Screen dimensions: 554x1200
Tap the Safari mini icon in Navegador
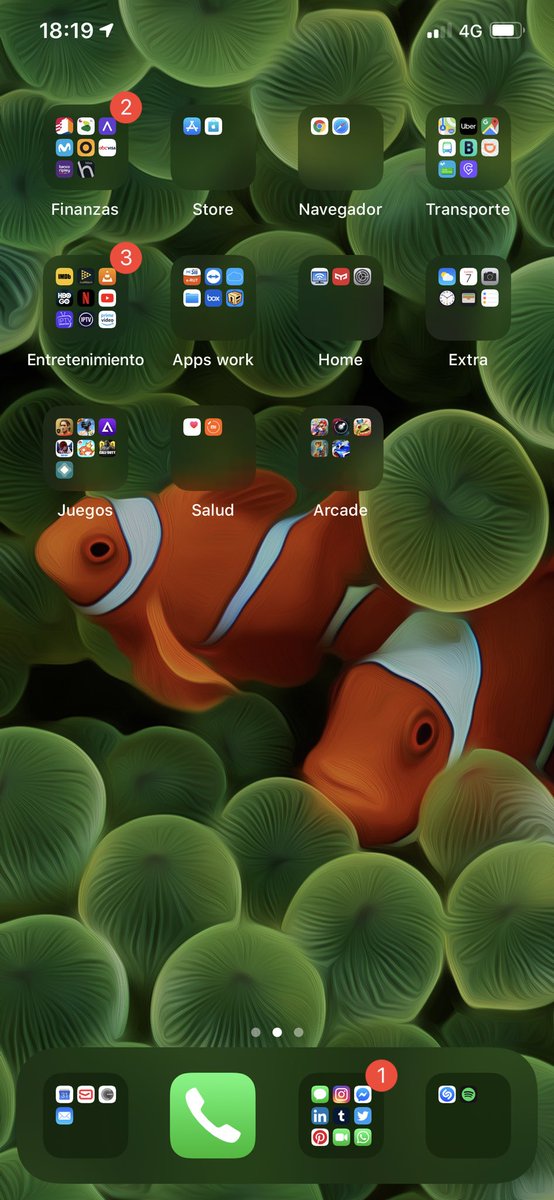click(341, 127)
